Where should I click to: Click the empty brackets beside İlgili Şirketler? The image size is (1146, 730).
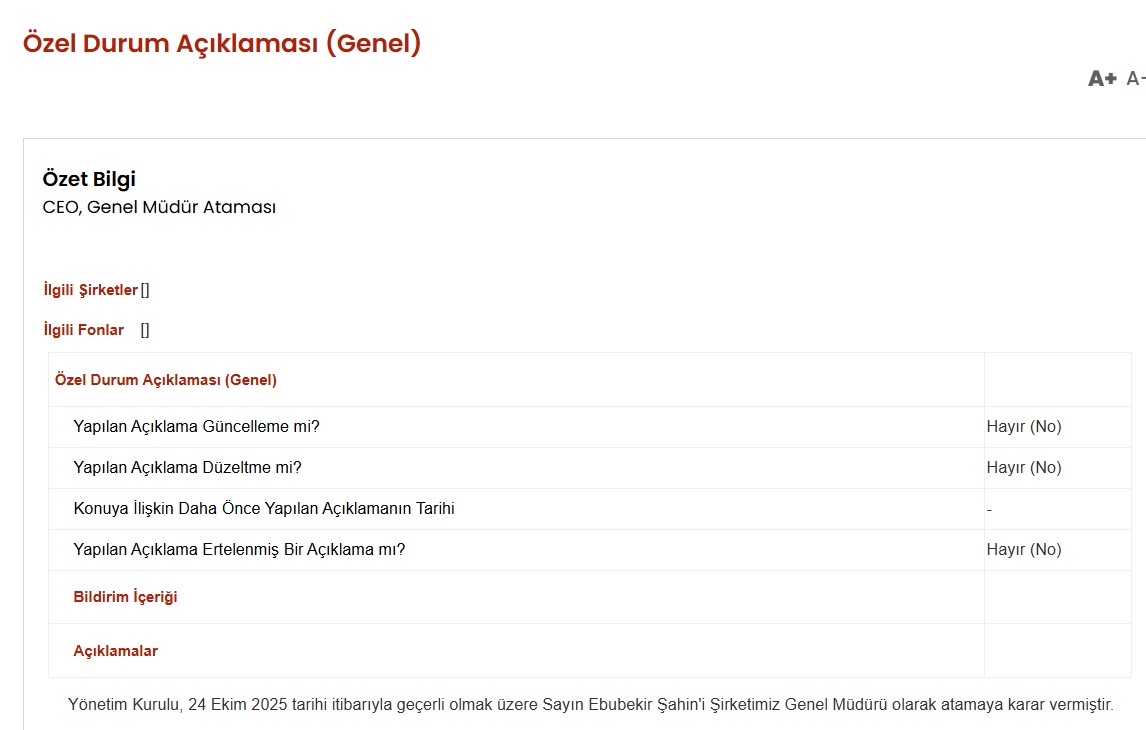tap(145, 290)
